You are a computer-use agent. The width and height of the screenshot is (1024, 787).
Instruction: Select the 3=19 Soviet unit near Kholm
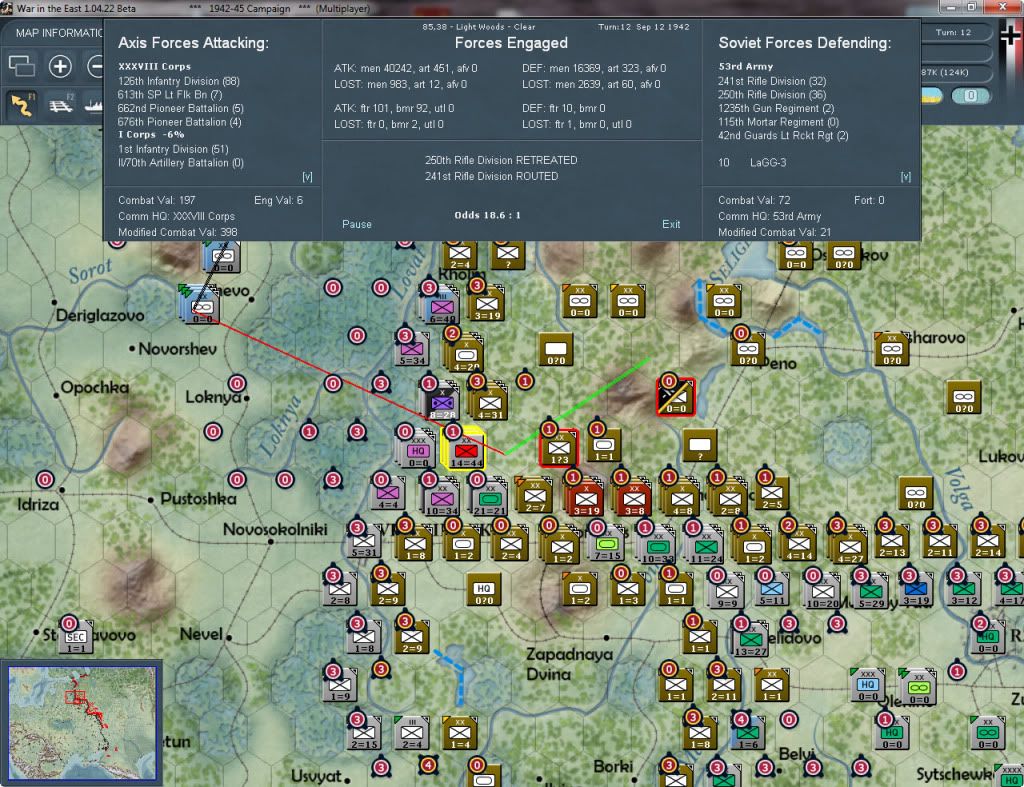(487, 302)
